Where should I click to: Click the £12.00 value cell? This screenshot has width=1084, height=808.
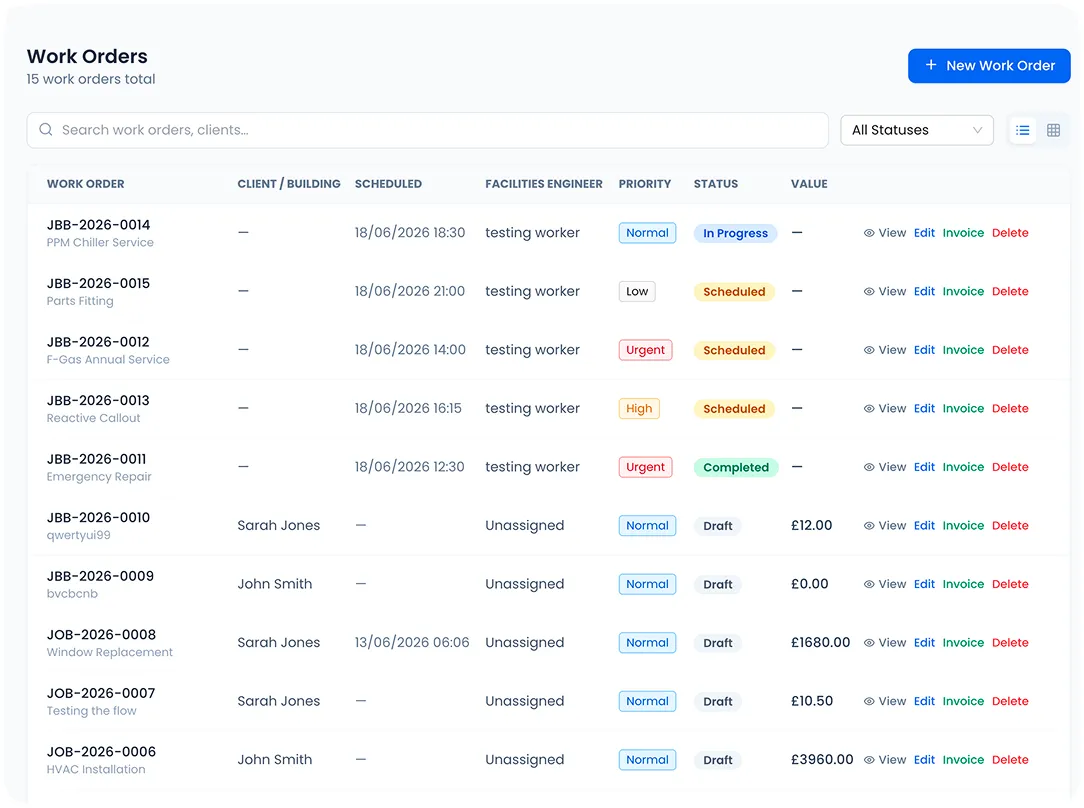pos(812,525)
